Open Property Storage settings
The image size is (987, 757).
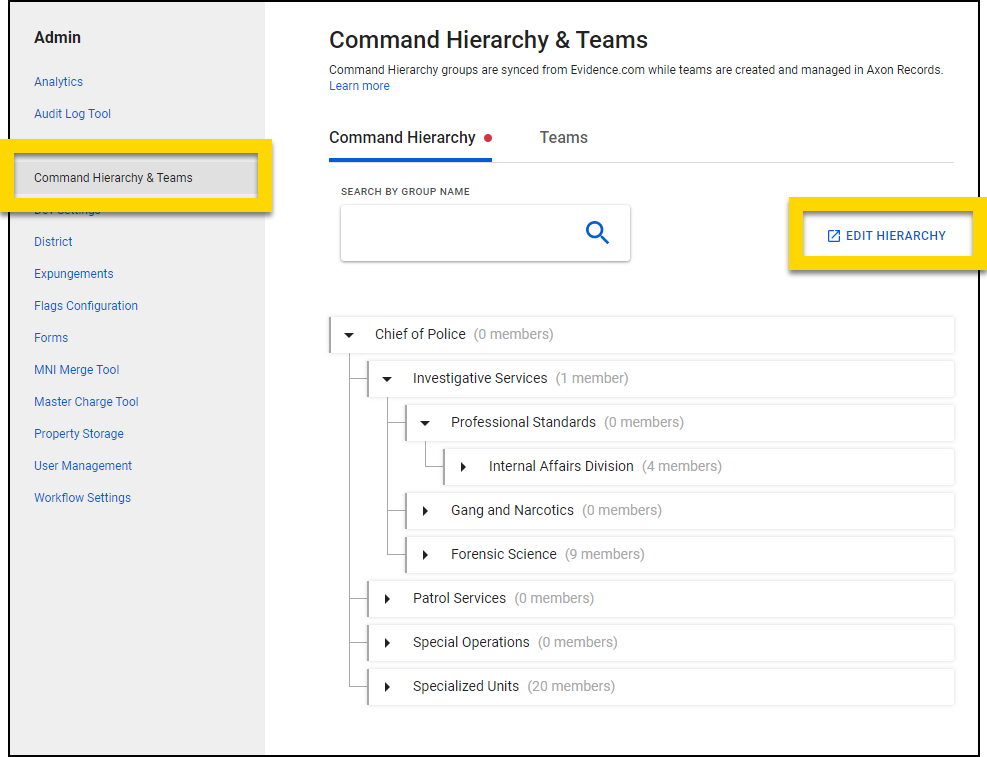pyautogui.click(x=79, y=433)
